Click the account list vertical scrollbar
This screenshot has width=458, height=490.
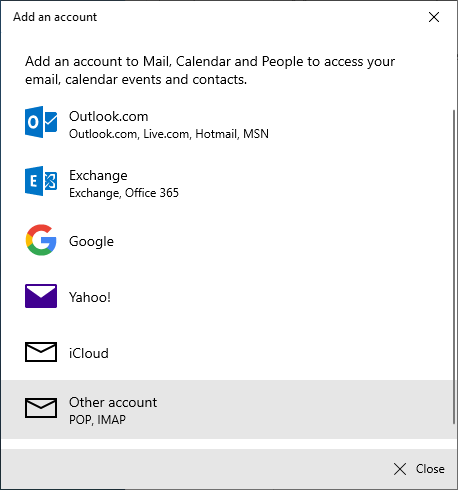coord(454,267)
